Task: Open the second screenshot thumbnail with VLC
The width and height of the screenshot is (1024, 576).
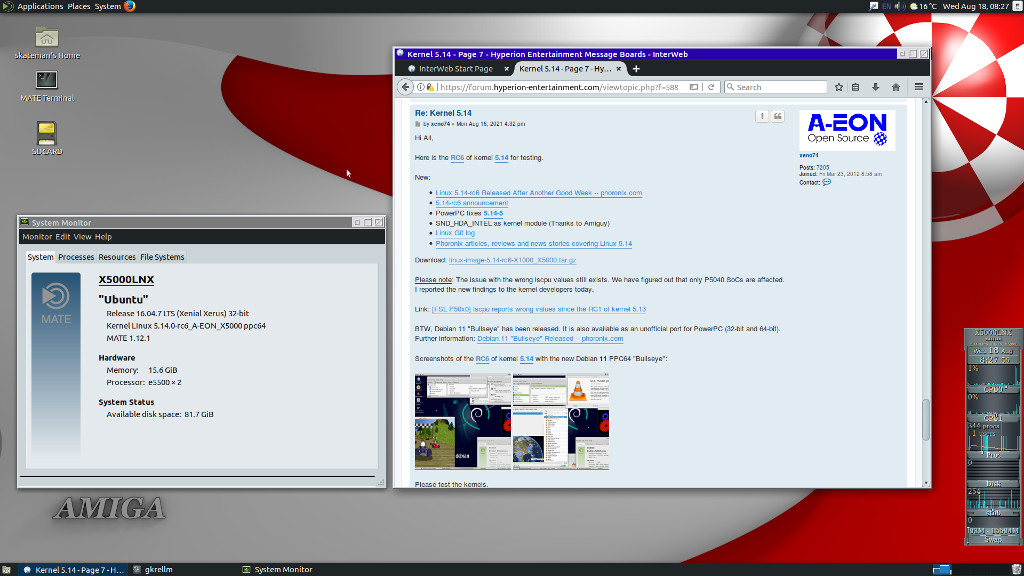Action: pos(561,421)
